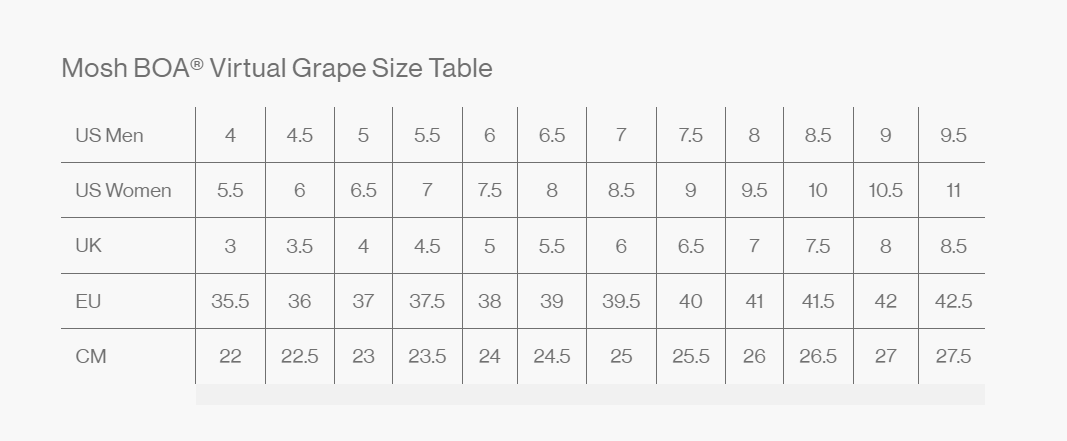
Task: Click the horizontal scrollbar under the size table
Action: click(x=590, y=395)
